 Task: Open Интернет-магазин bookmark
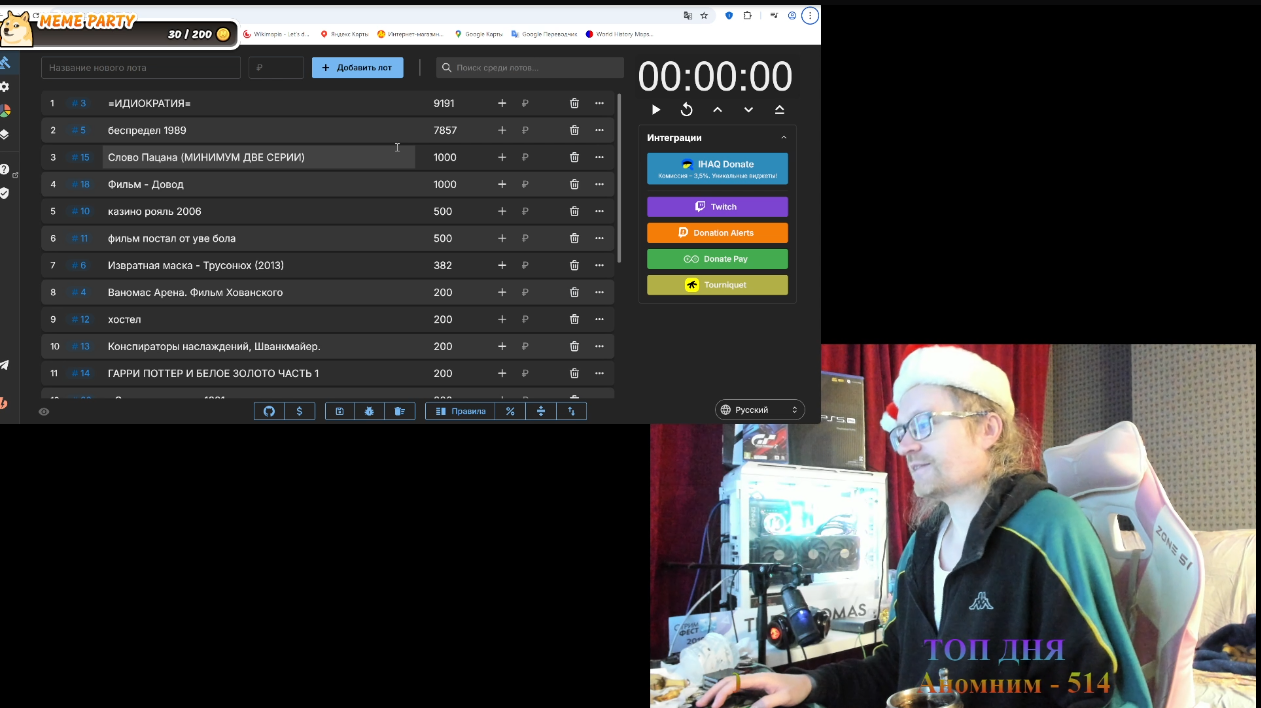[x=411, y=34]
